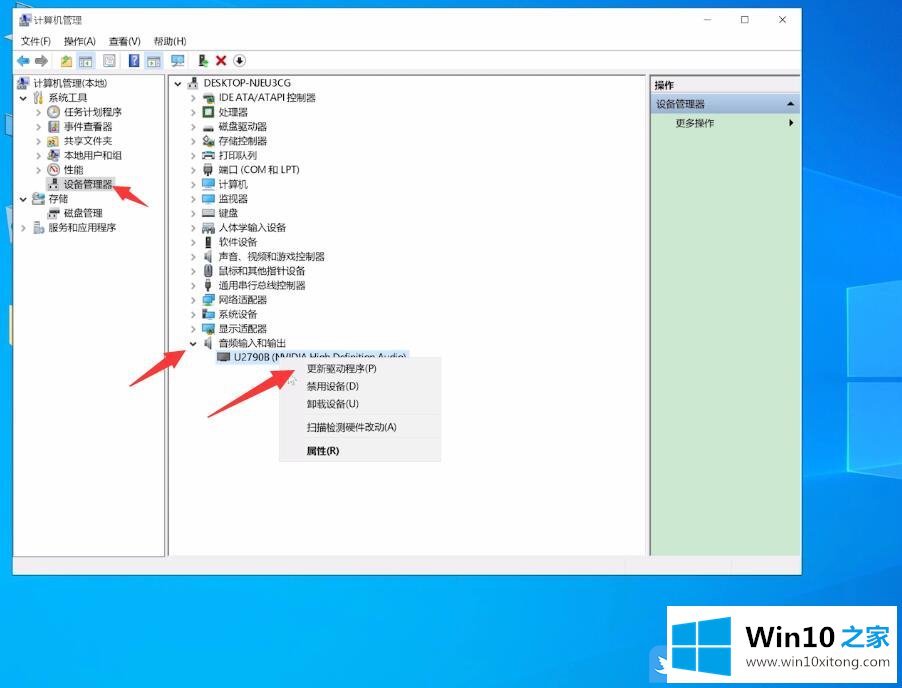Toggle Show/Hide Console Tree toolbar icon
Screen dimensions: 902x688
pyautogui.click(x=86, y=60)
